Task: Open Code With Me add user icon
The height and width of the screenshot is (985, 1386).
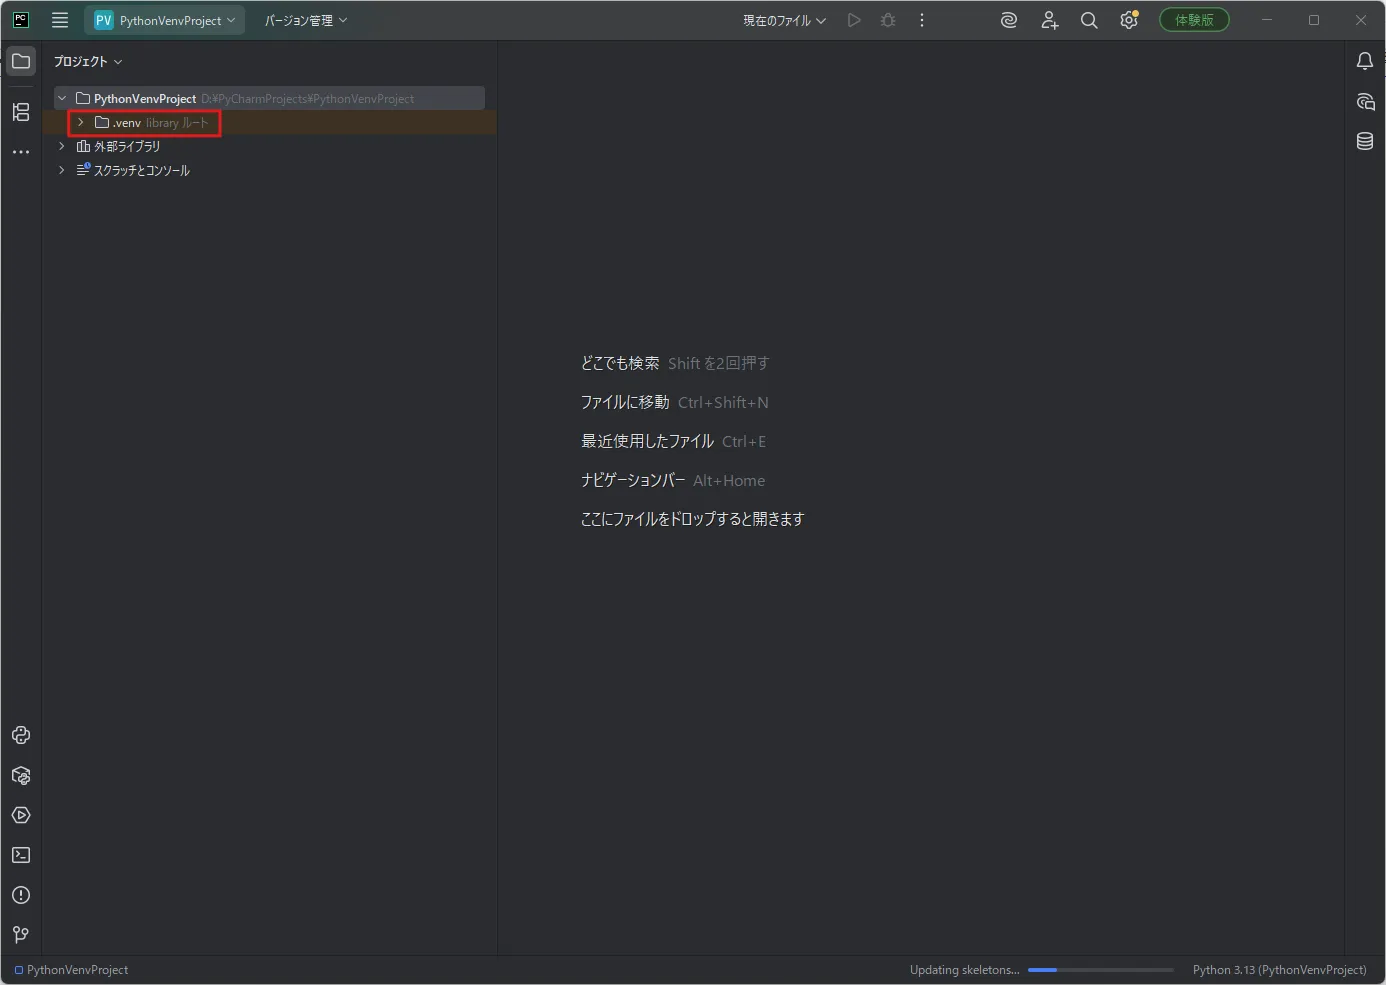Action: click(x=1049, y=20)
